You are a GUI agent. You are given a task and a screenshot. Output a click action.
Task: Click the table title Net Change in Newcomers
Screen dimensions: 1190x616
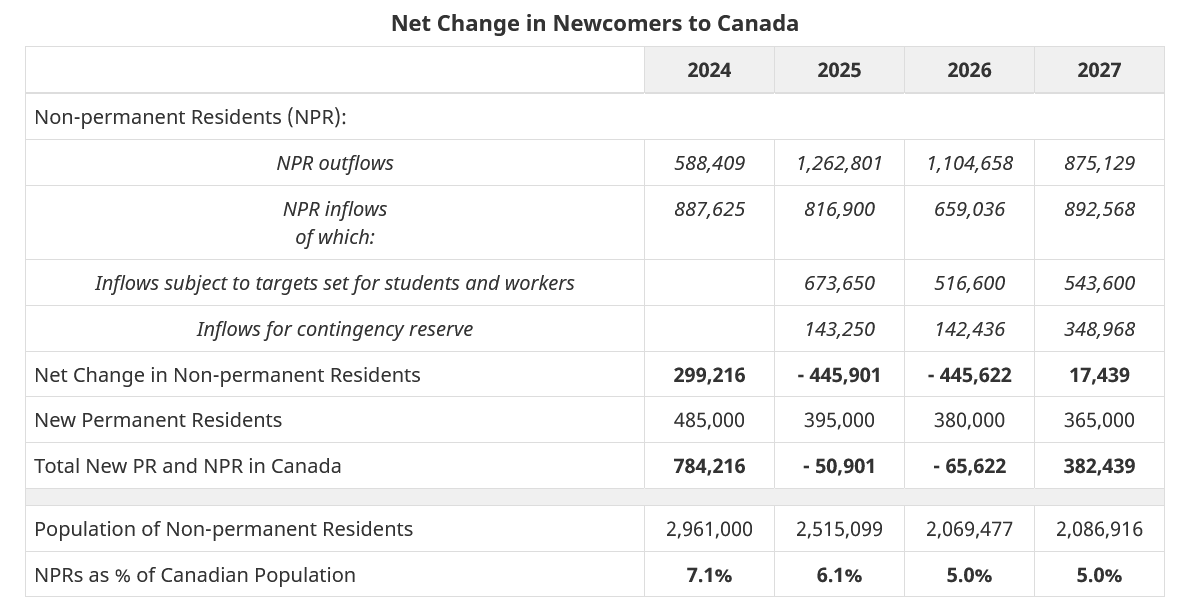[x=594, y=23]
